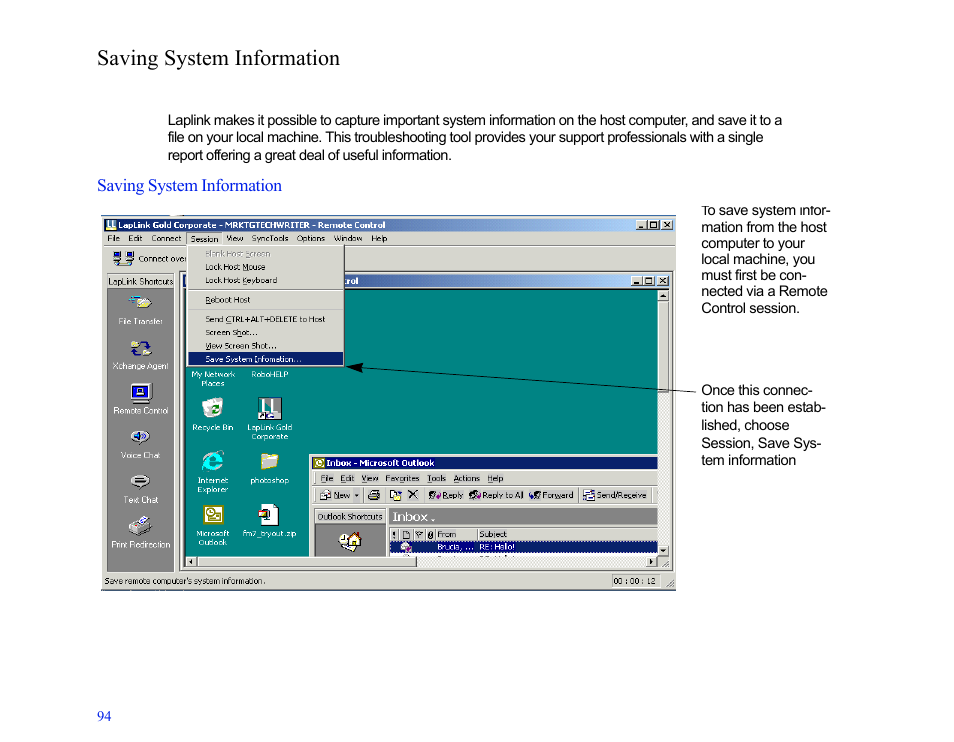Sort by the attachment paperclip column
The width and height of the screenshot is (954, 742).
click(431, 534)
